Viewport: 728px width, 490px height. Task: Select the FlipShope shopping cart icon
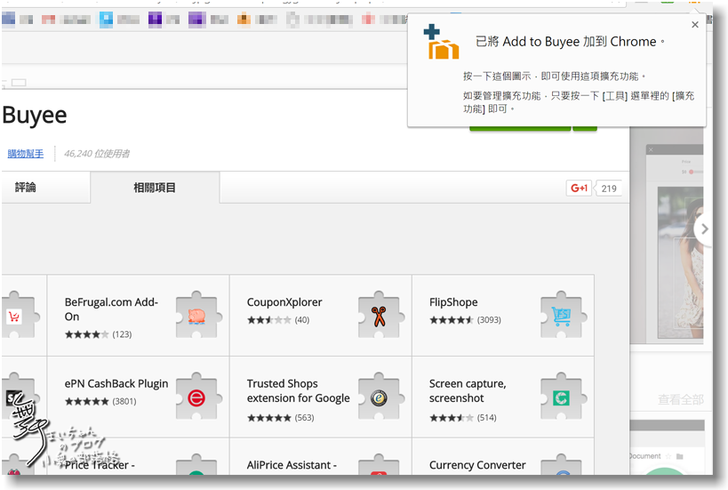click(560, 315)
